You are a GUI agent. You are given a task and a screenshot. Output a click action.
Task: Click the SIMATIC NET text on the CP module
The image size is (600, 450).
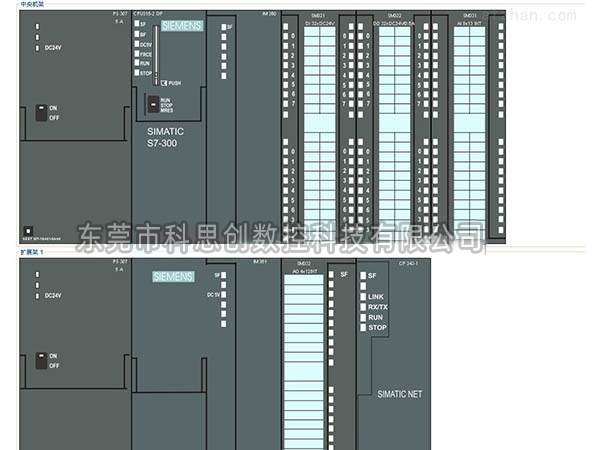pos(400,394)
